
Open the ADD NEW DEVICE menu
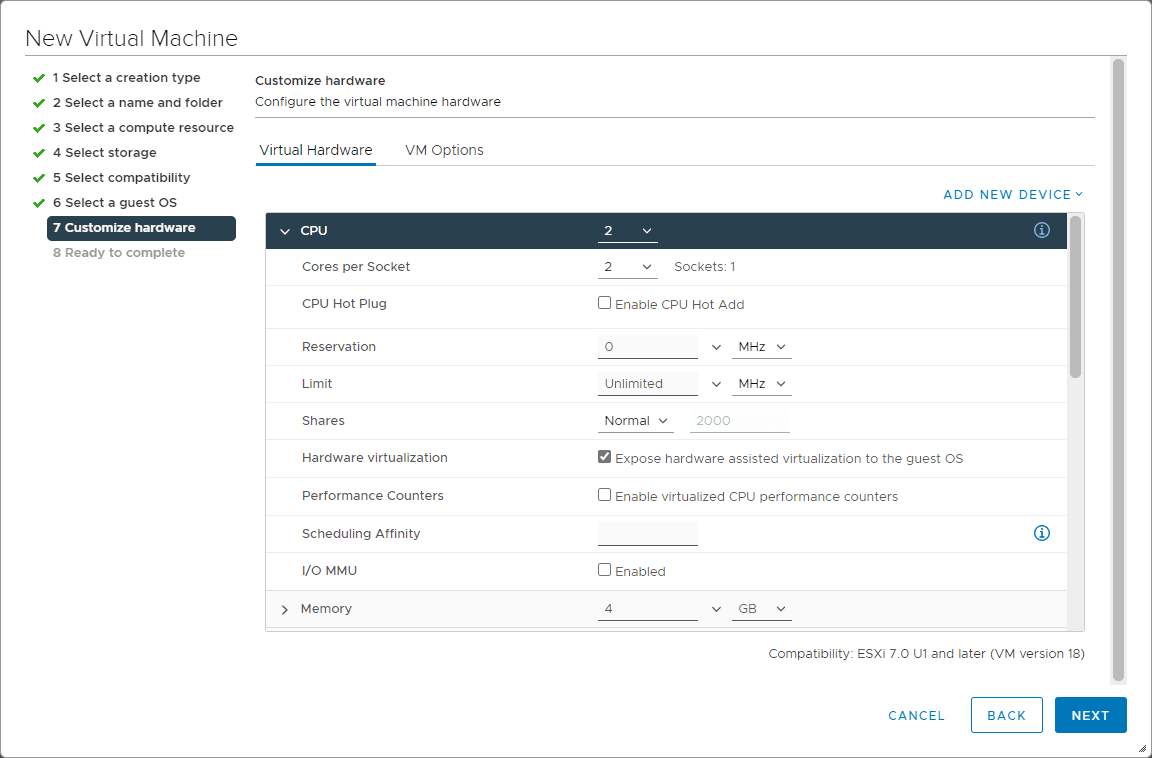tap(1012, 194)
